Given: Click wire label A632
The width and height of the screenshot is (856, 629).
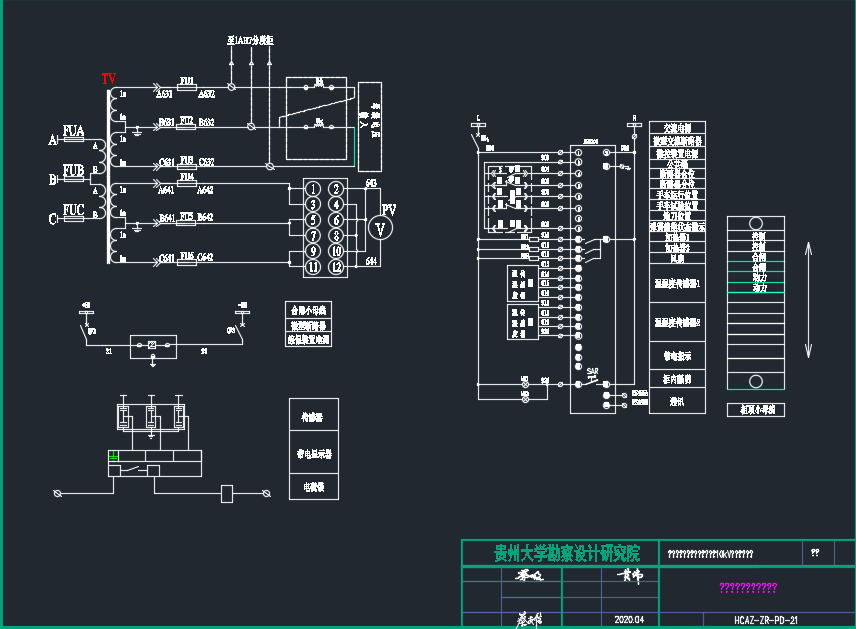Looking at the screenshot, I should click(x=206, y=94).
